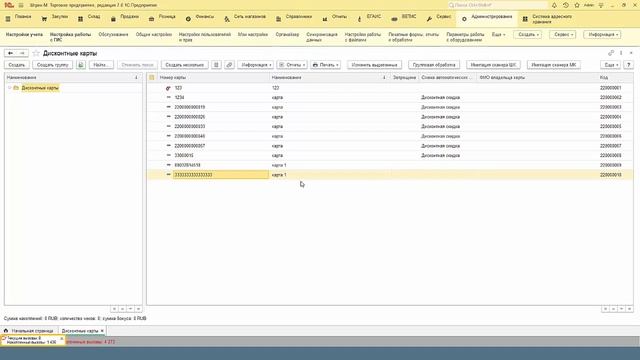Click Имитация сканера ШК button
This screenshot has height=360, width=640.
pyautogui.click(x=493, y=65)
